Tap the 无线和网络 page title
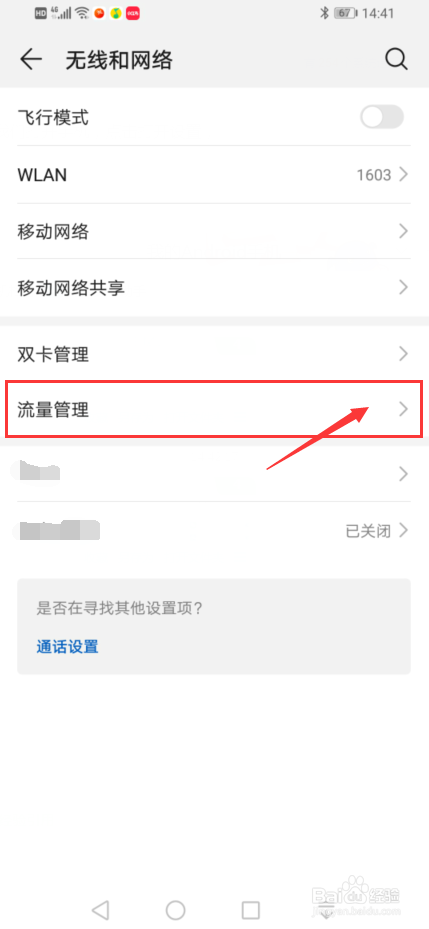Screen dimensions: 429x929 pos(119,60)
